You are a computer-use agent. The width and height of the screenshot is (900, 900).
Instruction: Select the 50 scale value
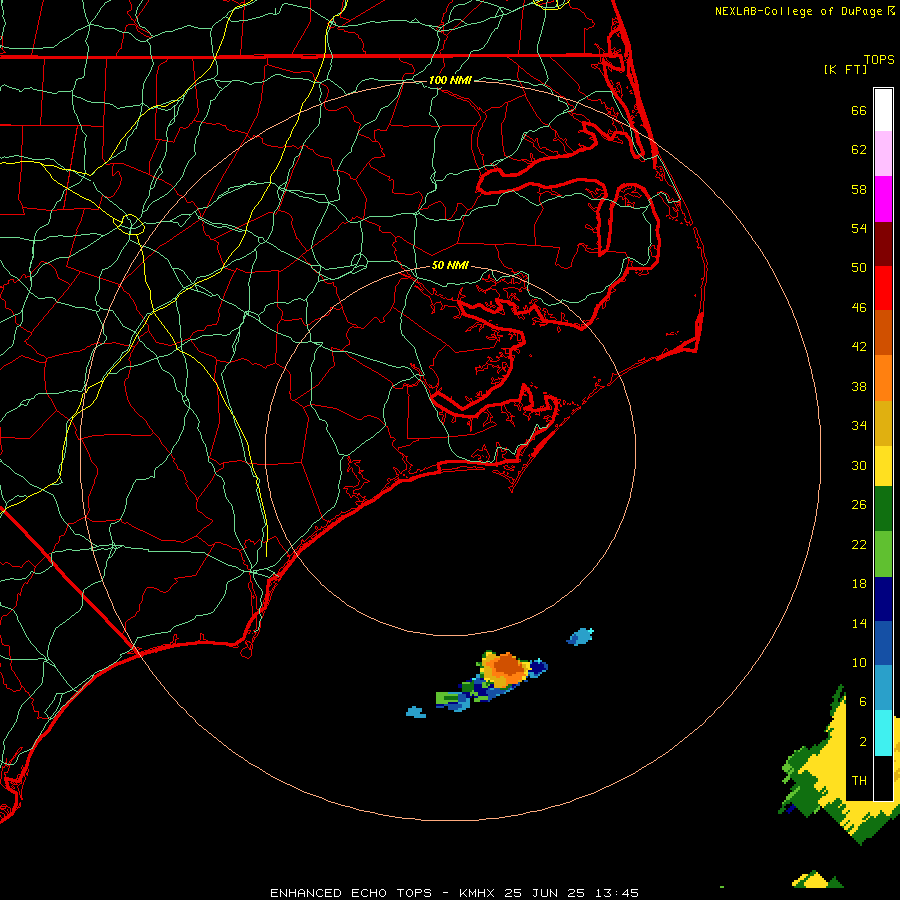point(859,268)
